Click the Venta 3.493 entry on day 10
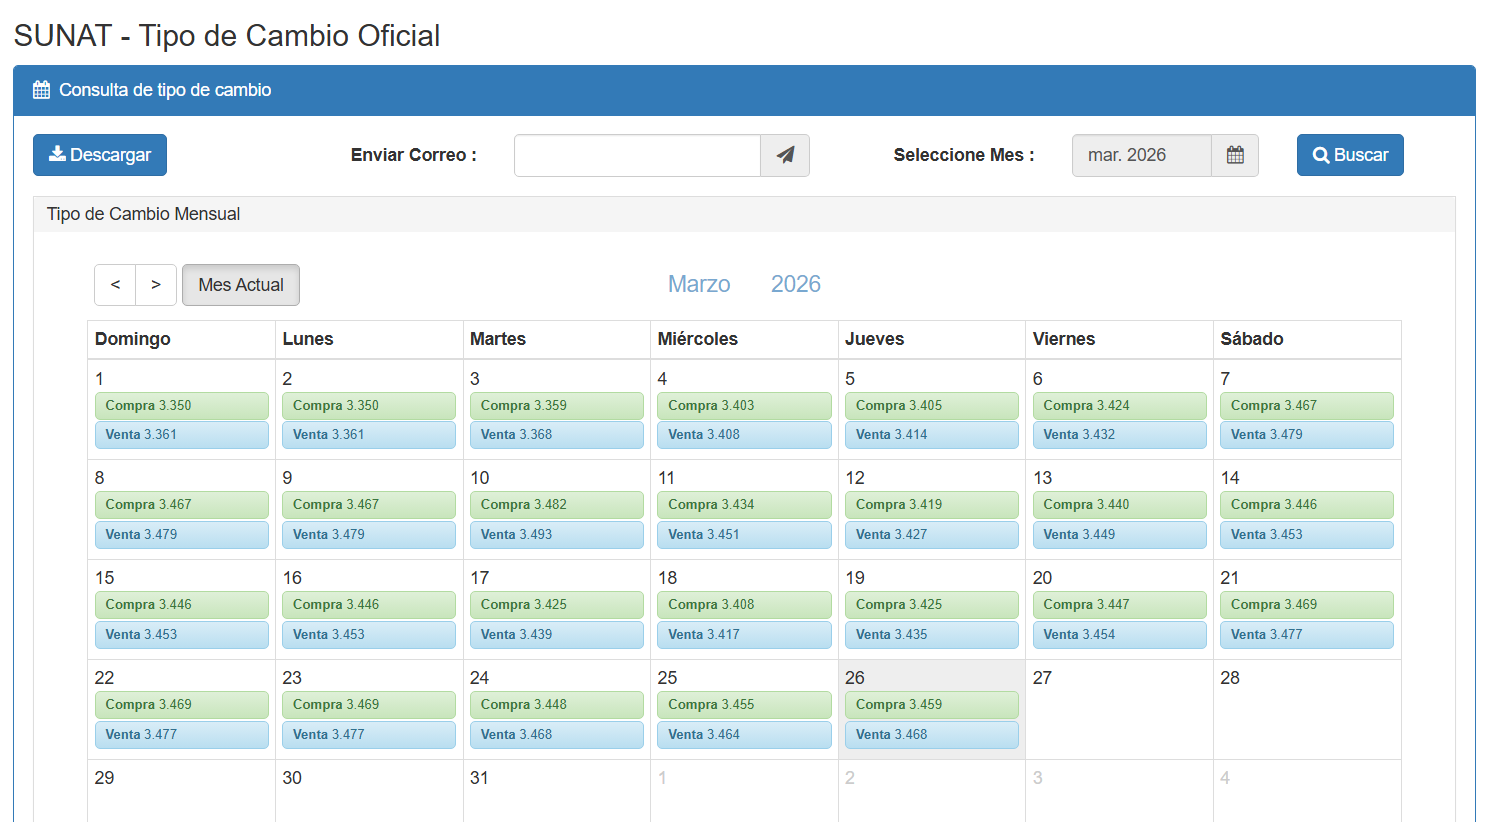The height and width of the screenshot is (822, 1489). [x=556, y=535]
